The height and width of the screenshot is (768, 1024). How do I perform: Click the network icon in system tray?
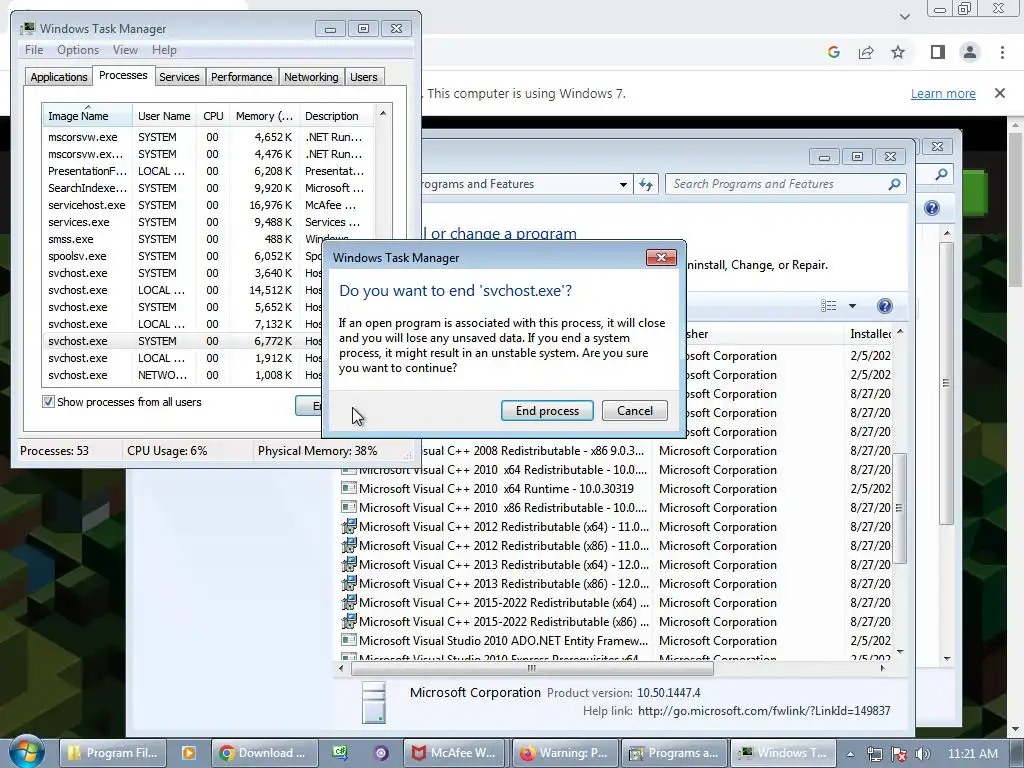[x=874, y=754]
